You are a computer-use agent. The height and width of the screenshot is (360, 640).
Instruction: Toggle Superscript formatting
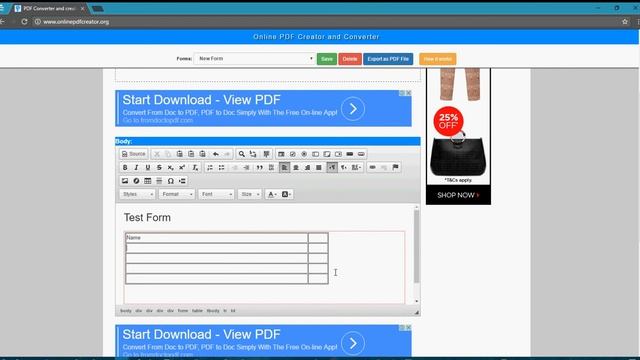(182, 167)
